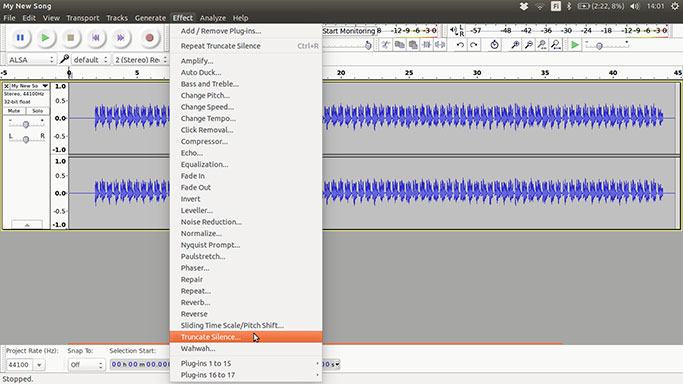Viewport: 683px width, 384px height.
Task: Select the Amplify... effect
Action: point(246,61)
